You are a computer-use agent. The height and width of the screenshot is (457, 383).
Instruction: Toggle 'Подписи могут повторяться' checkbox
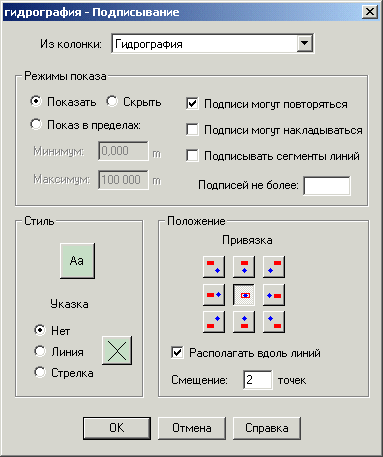(192, 103)
